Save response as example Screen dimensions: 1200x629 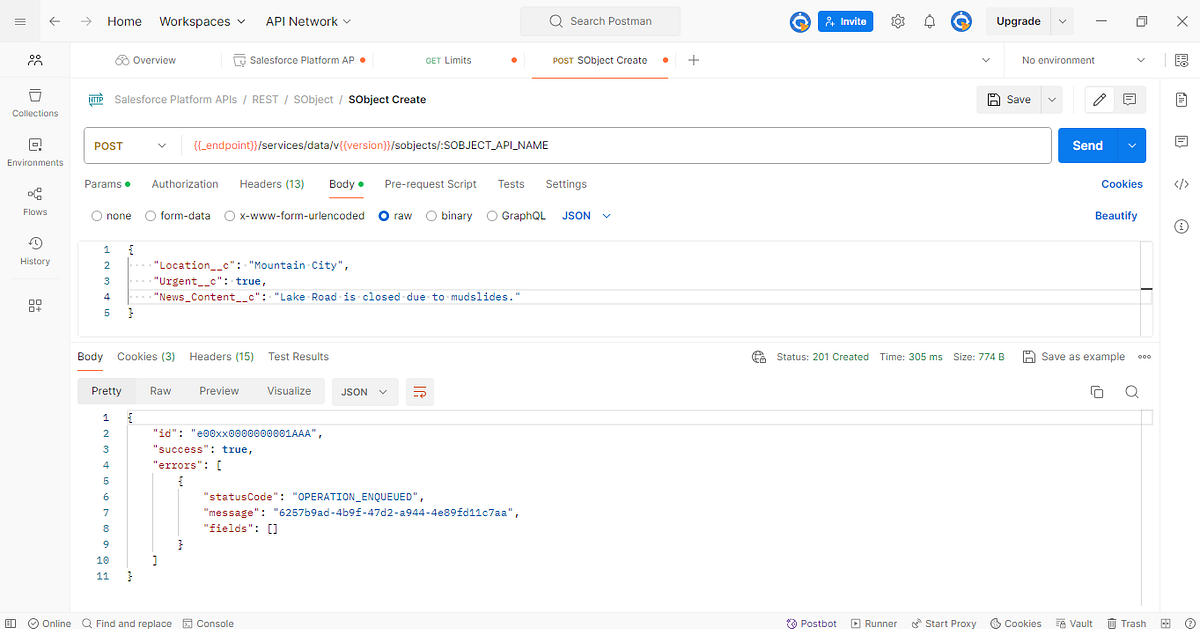tap(1073, 357)
